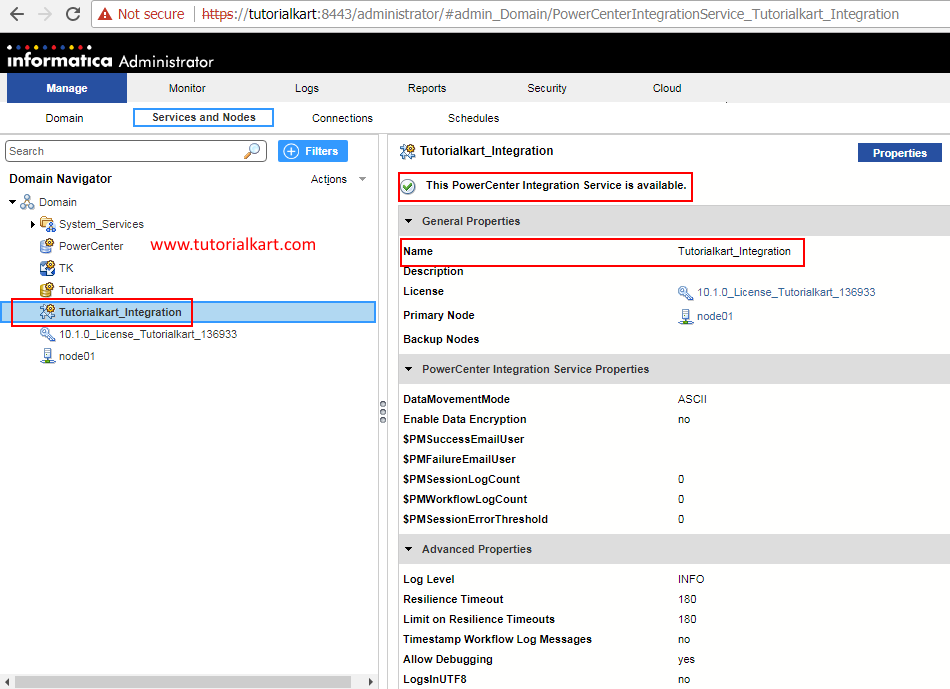950x689 pixels.
Task: Select TK in the navigator tree
Action: pos(66,268)
